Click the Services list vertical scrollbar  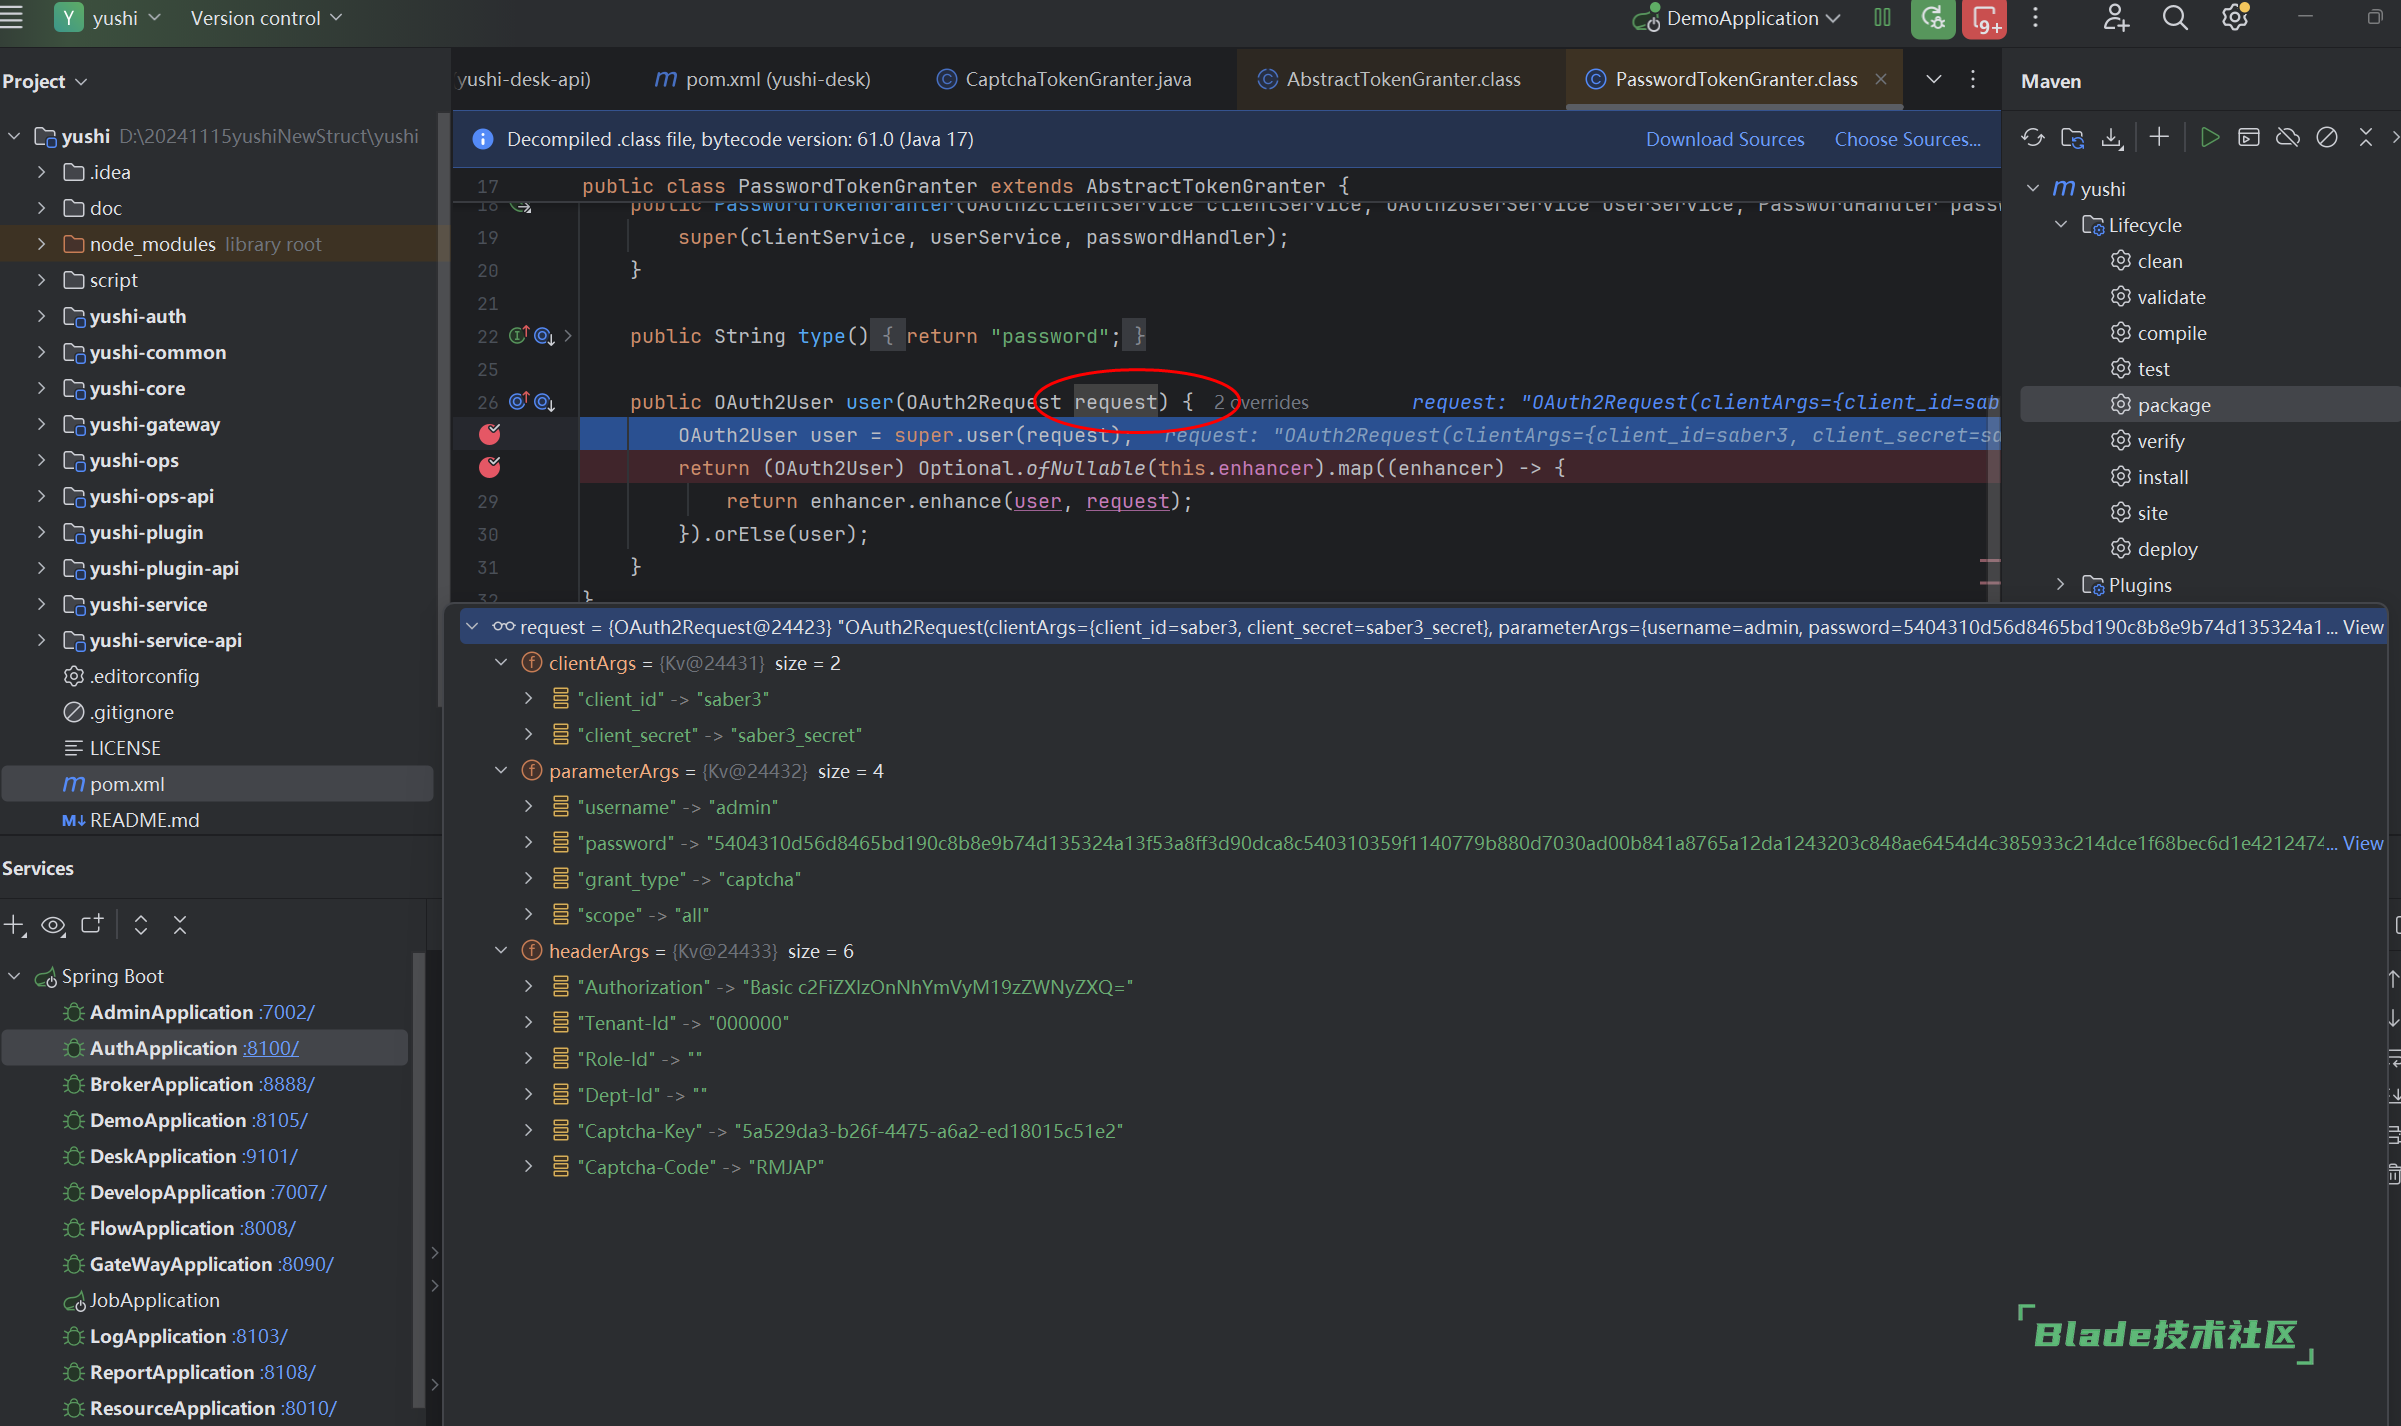point(419,1180)
